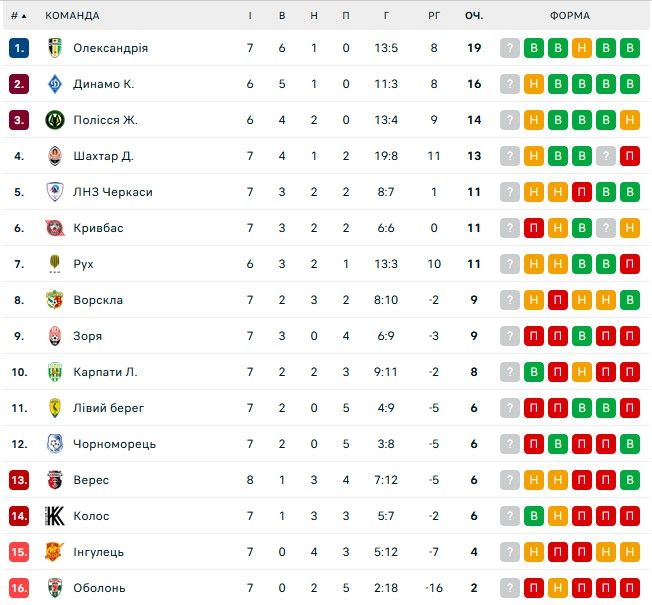This screenshot has width=652, height=605.
Task: Click the Ворскла team crest
Action: [x=55, y=300]
